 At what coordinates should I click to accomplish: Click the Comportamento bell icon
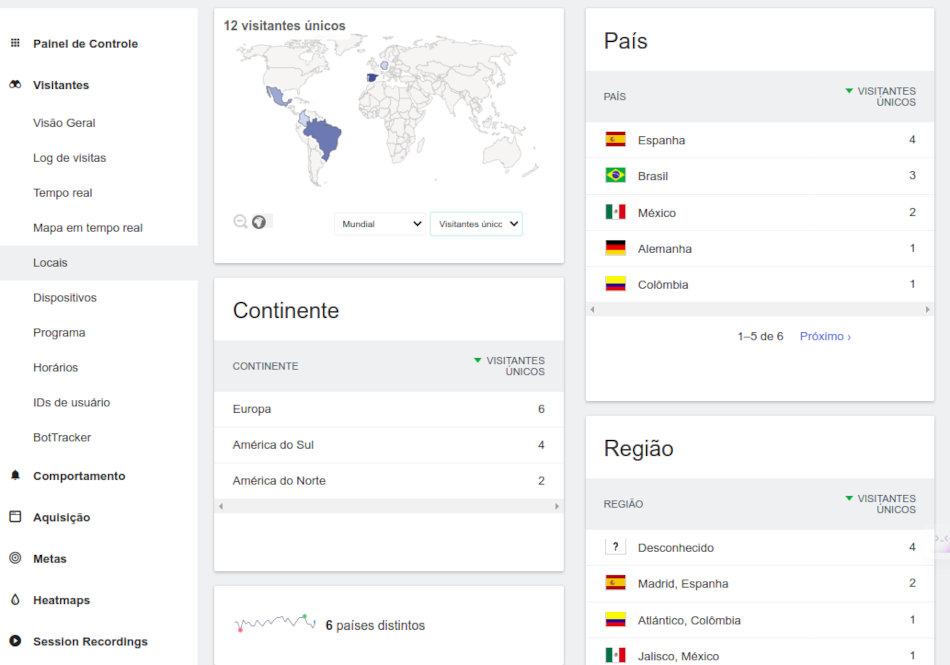[15, 476]
